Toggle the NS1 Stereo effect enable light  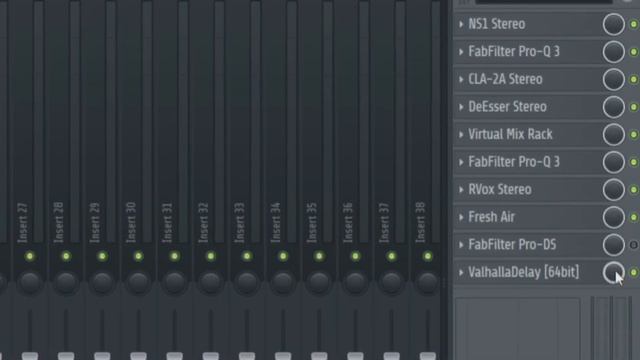click(634, 24)
